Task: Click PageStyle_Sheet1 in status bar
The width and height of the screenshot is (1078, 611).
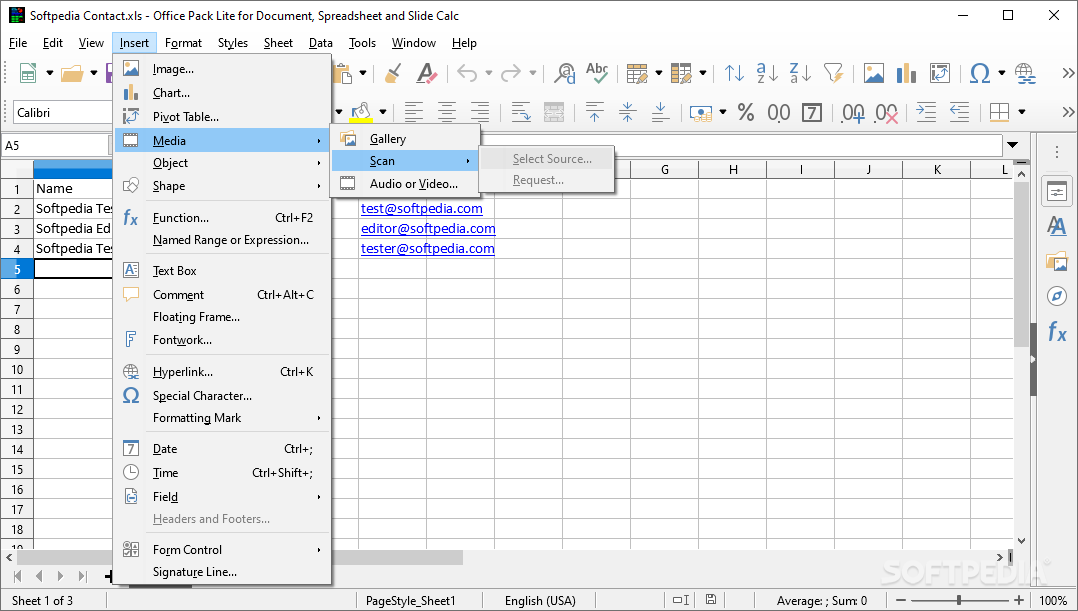Action: pyautogui.click(x=410, y=601)
